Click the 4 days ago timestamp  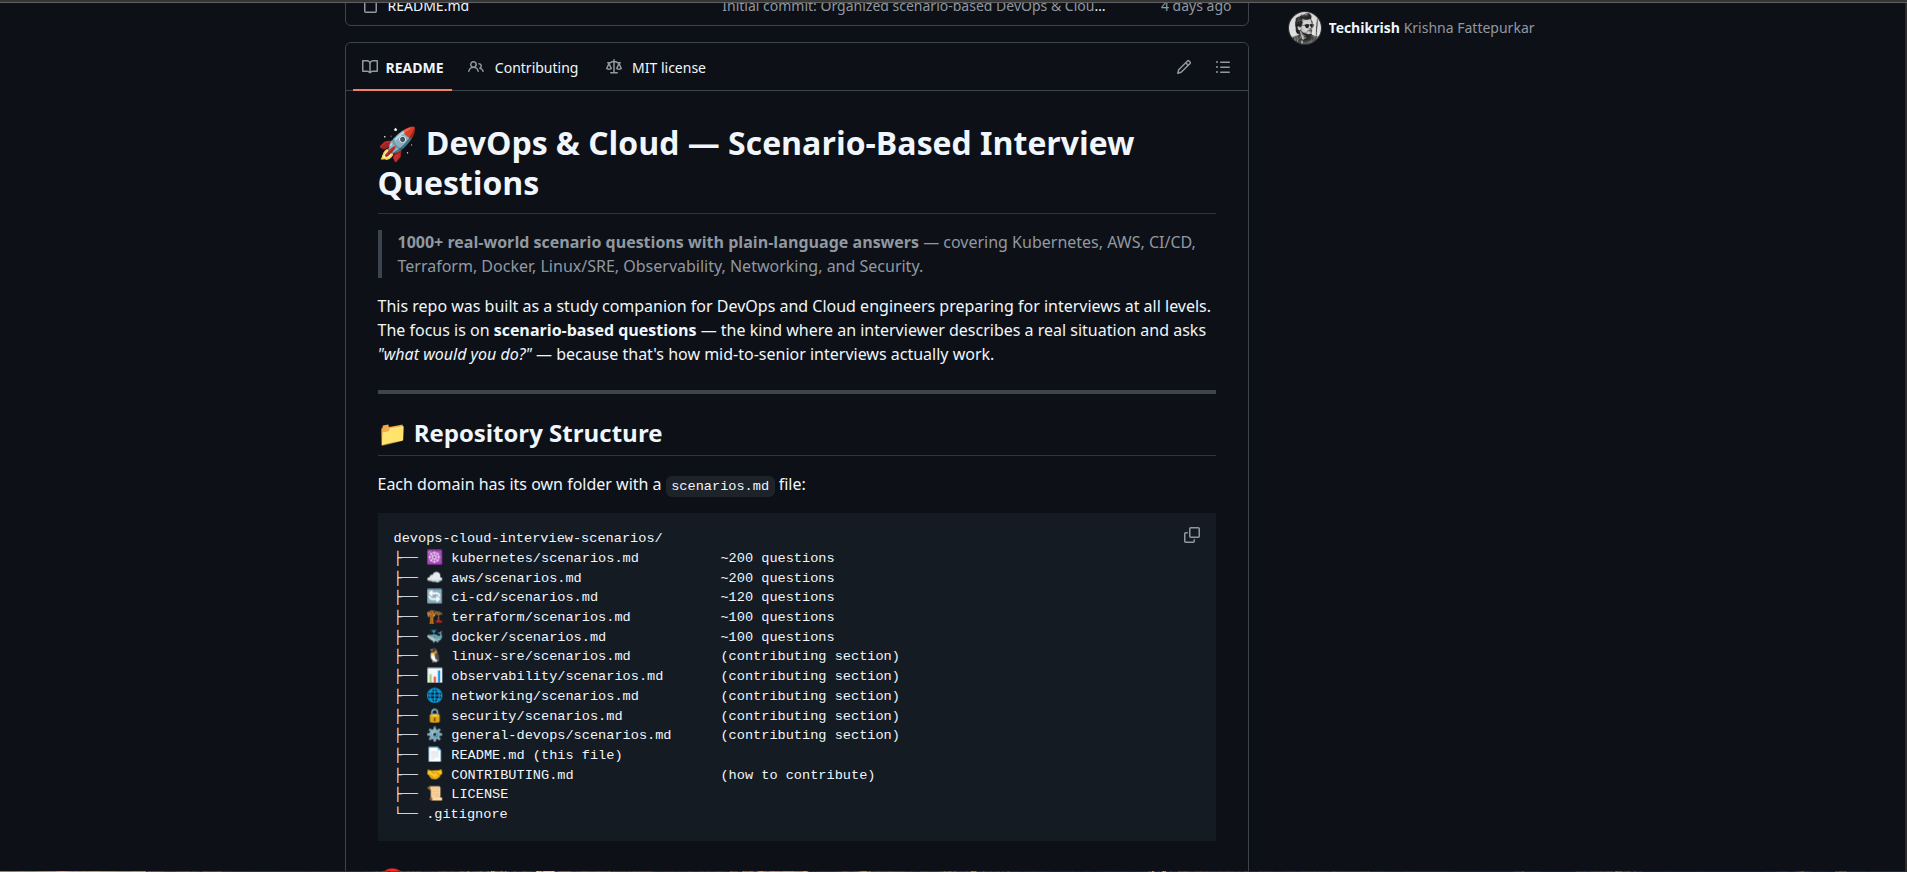pyautogui.click(x=1196, y=7)
